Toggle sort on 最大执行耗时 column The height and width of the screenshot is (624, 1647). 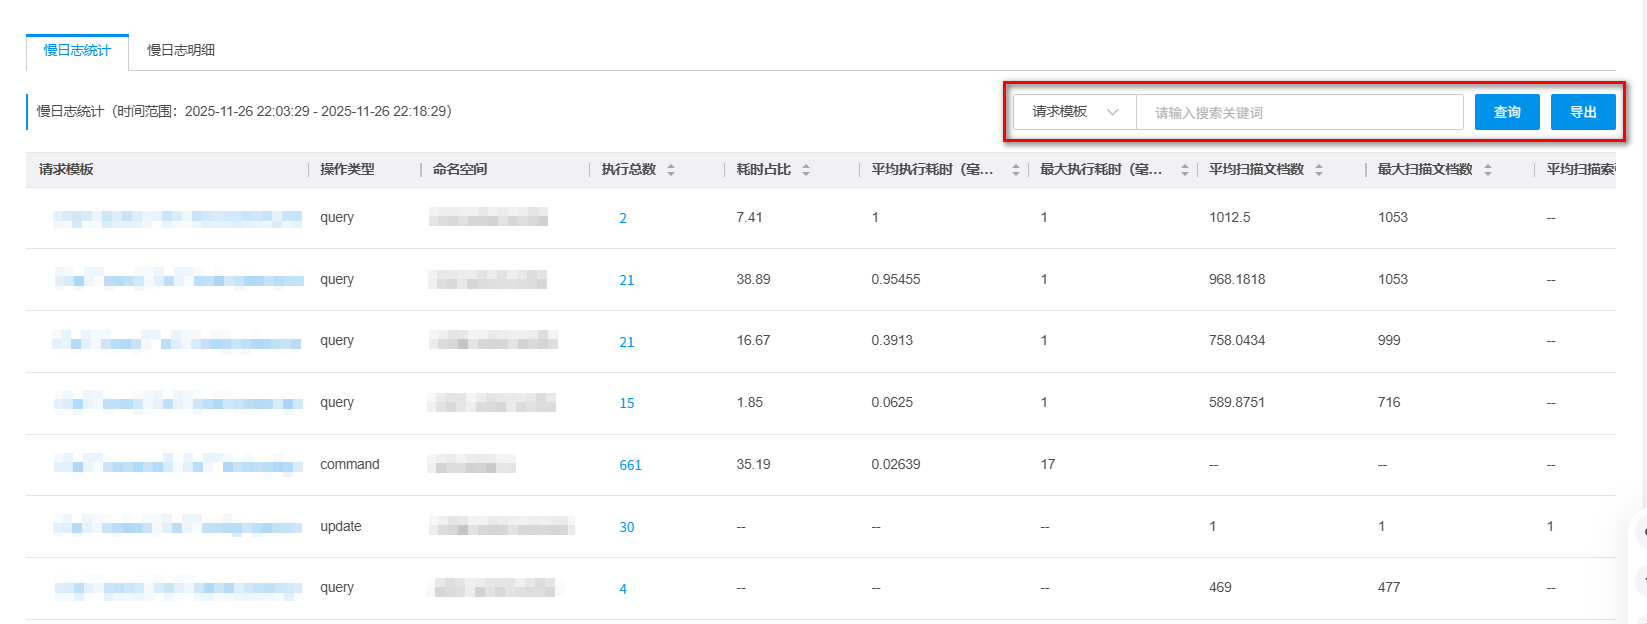[x=1184, y=170]
